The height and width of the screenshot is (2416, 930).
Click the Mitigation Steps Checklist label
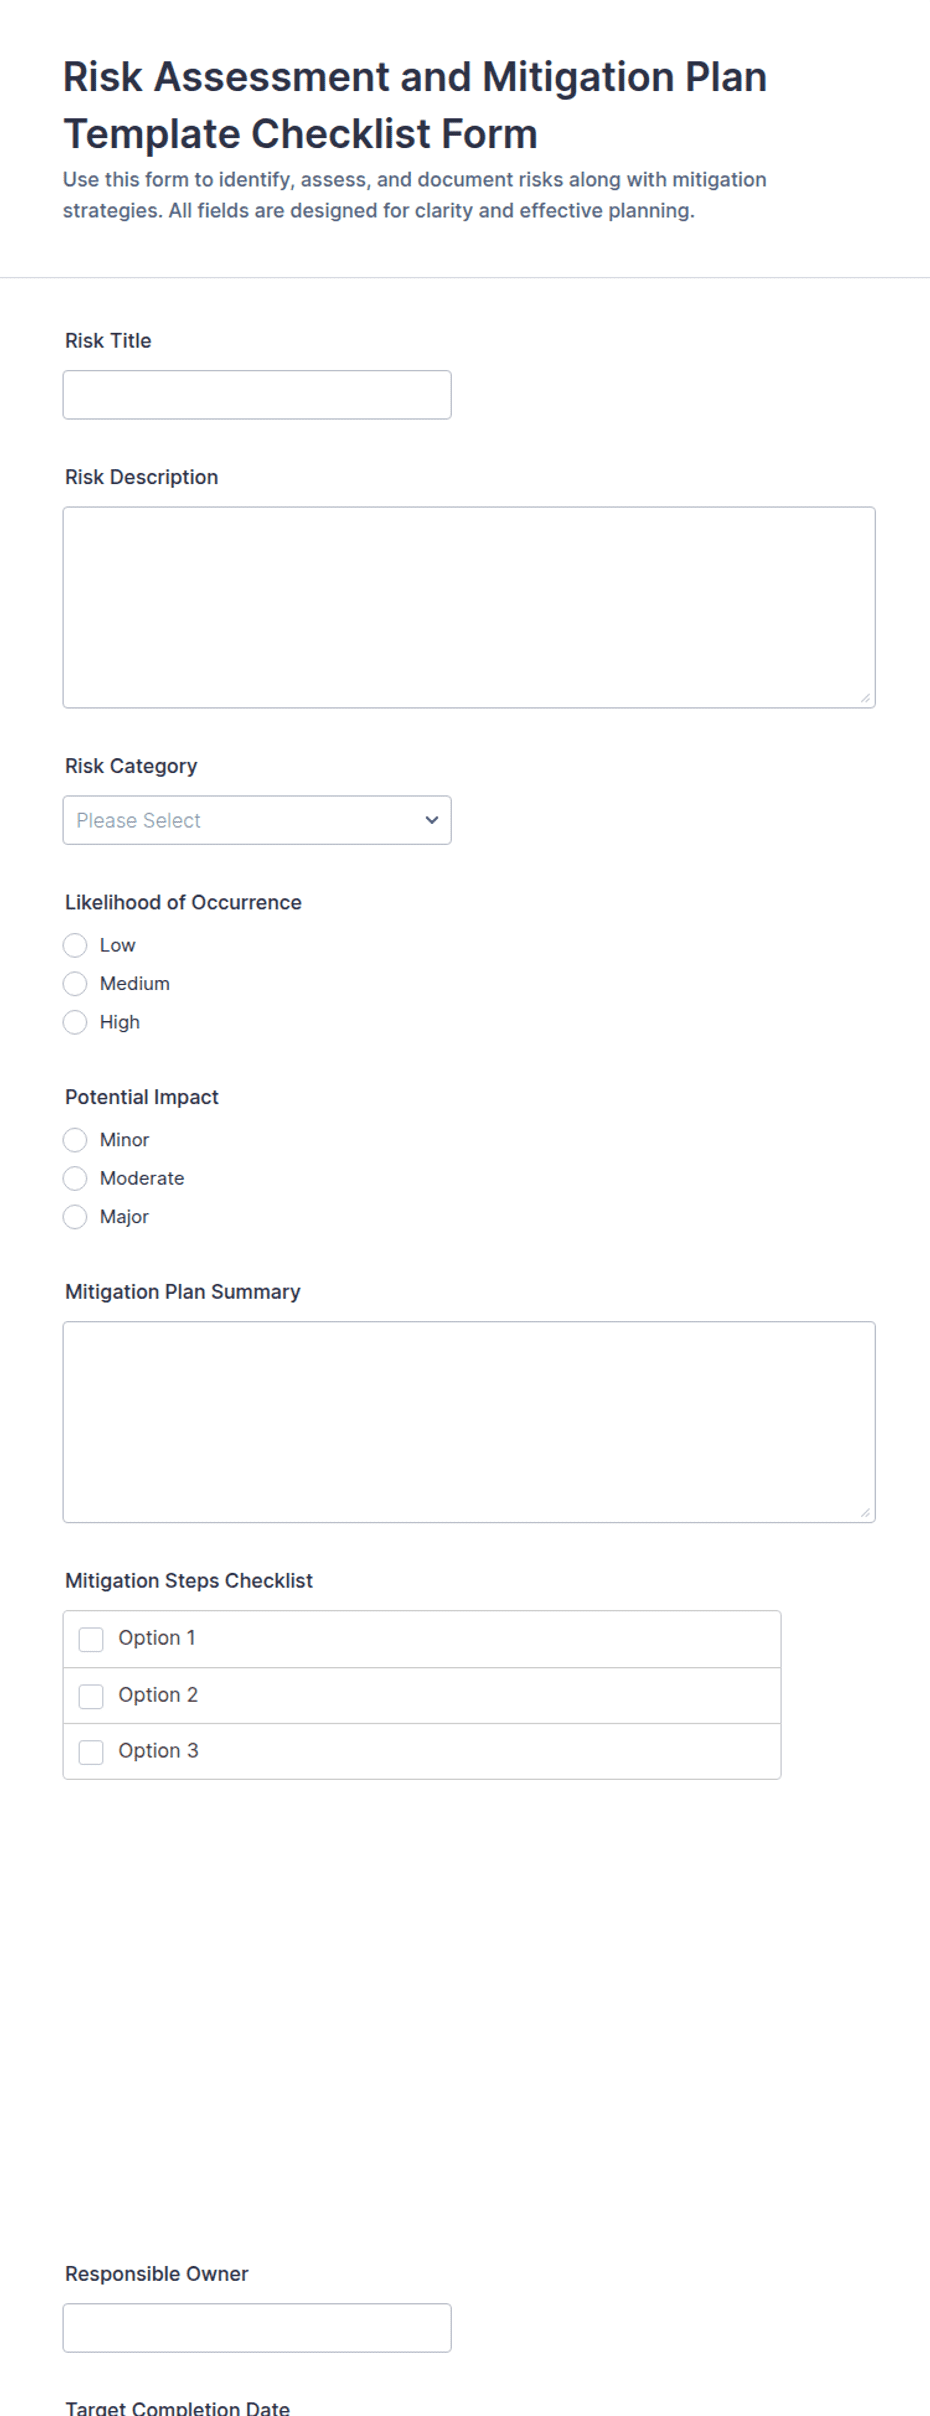[x=189, y=1581]
